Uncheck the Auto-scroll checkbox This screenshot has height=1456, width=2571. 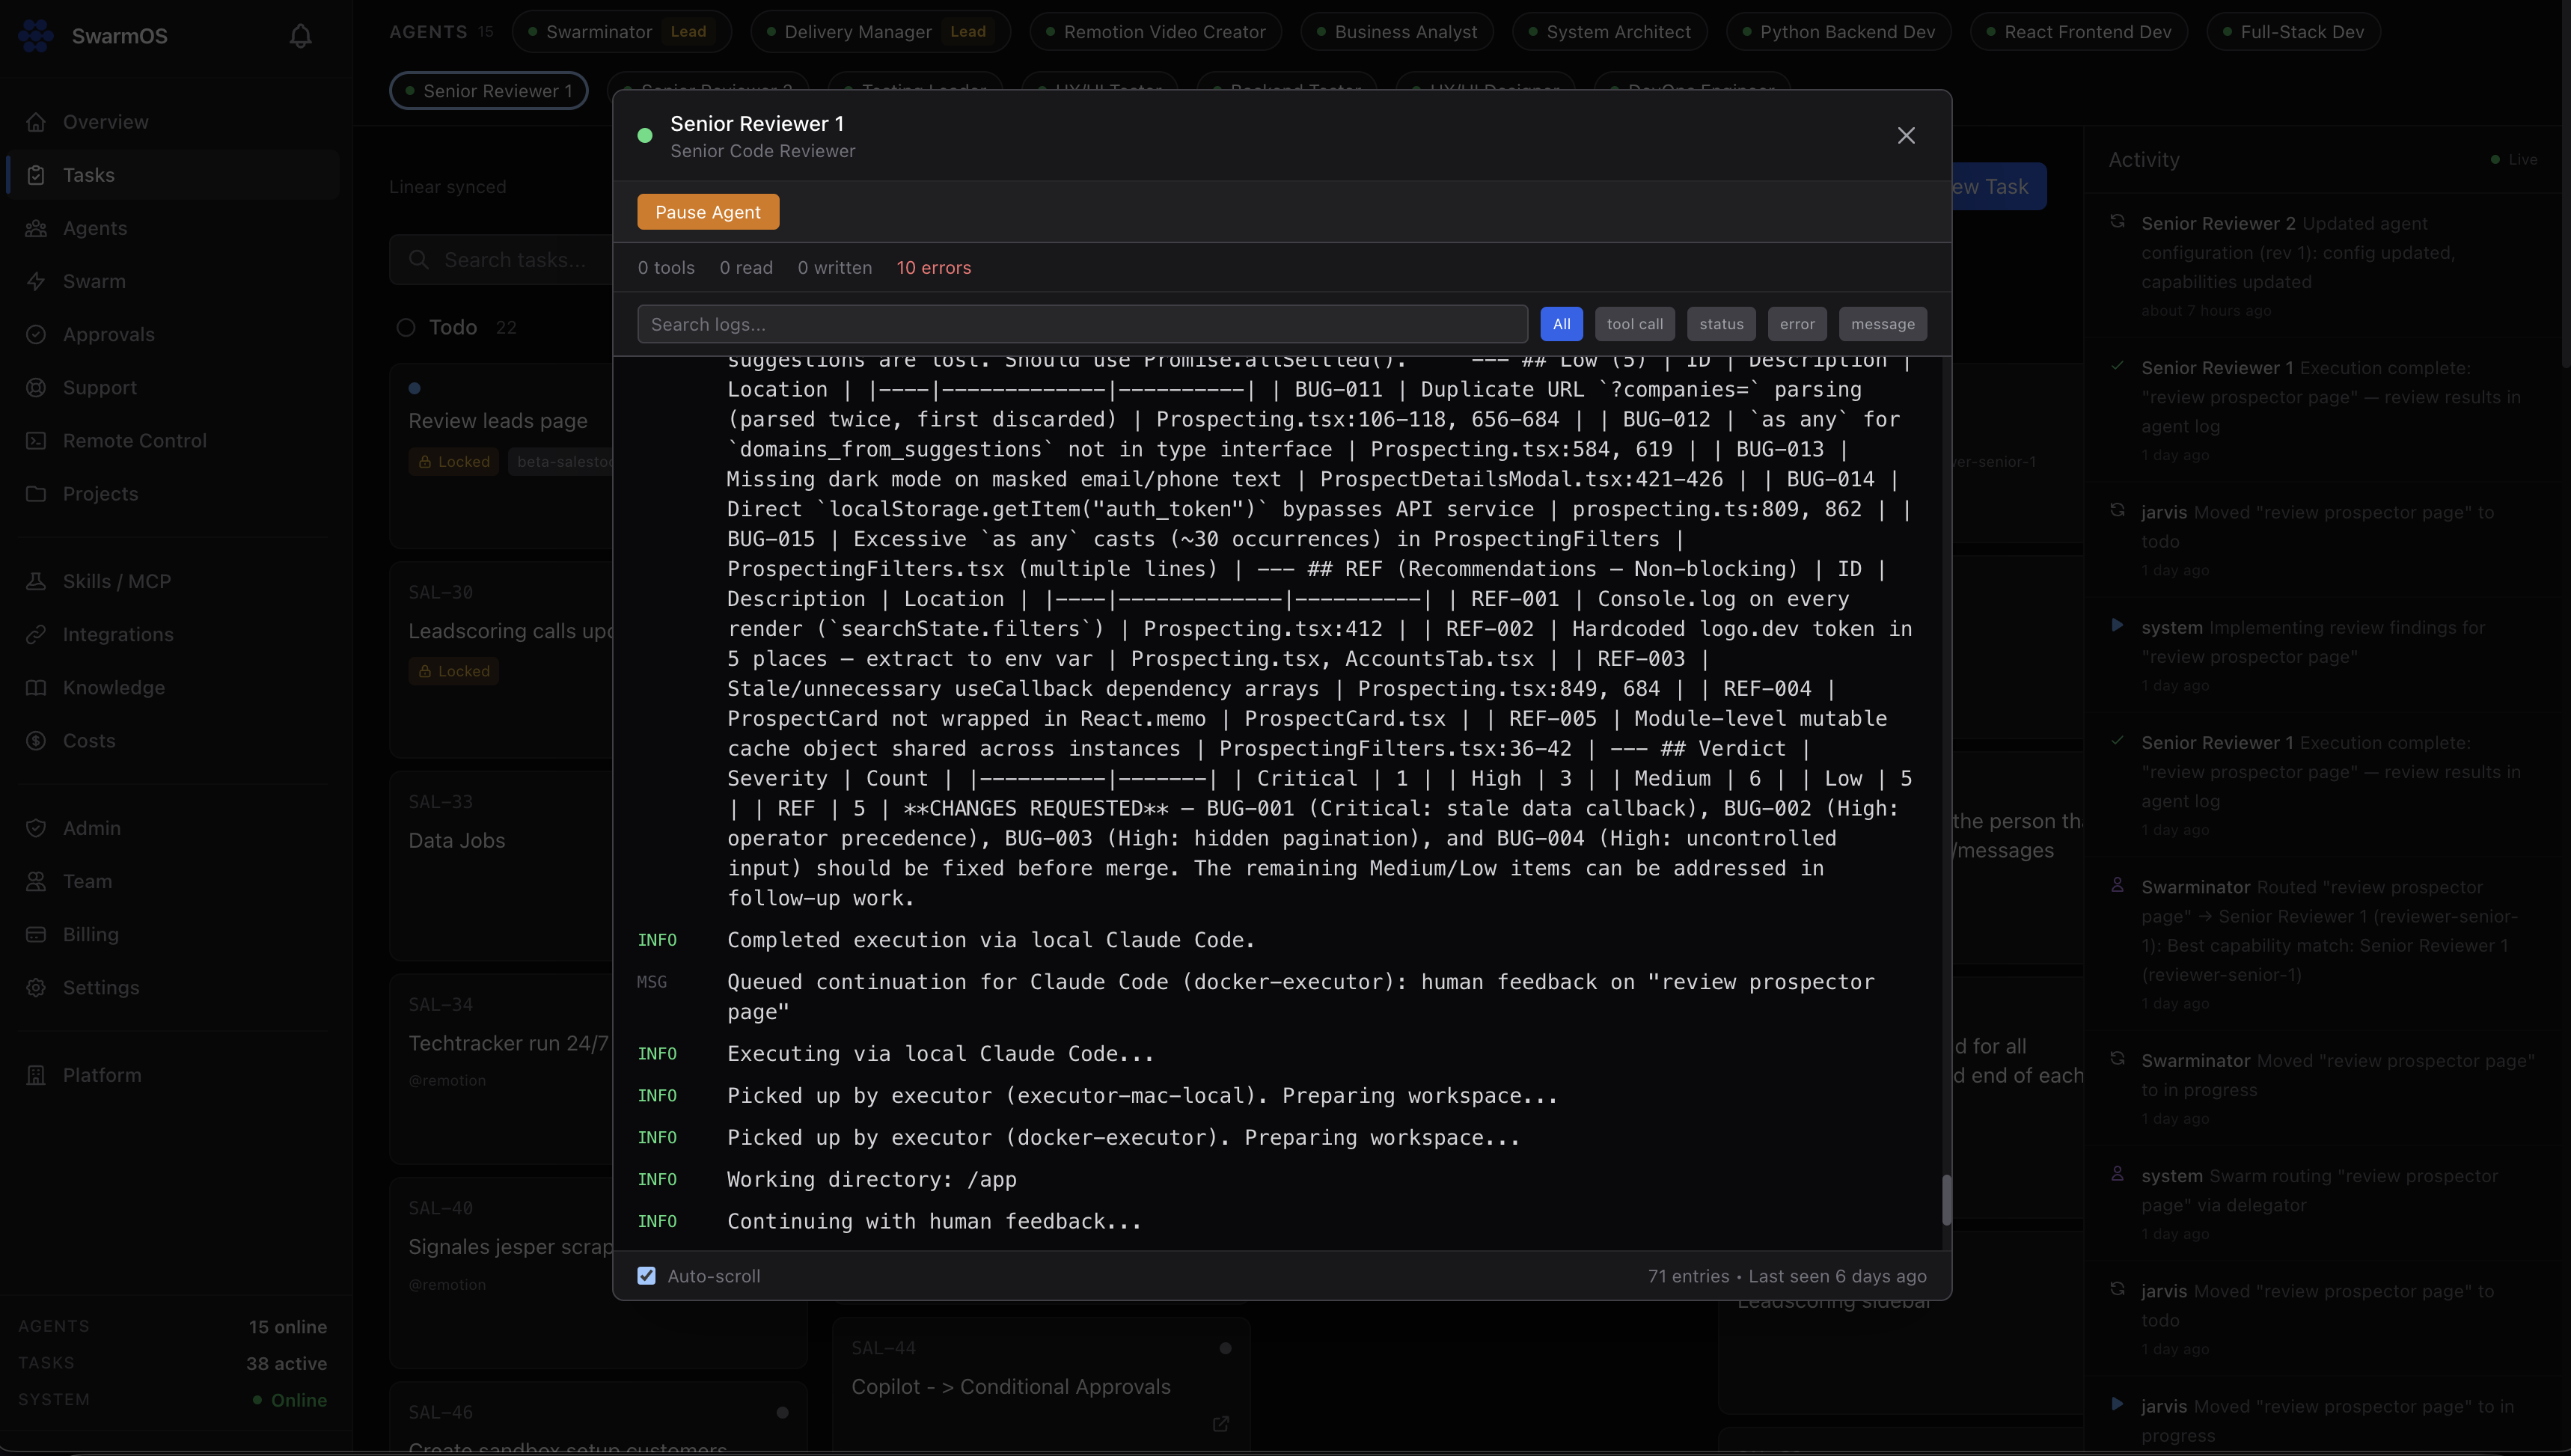click(647, 1276)
